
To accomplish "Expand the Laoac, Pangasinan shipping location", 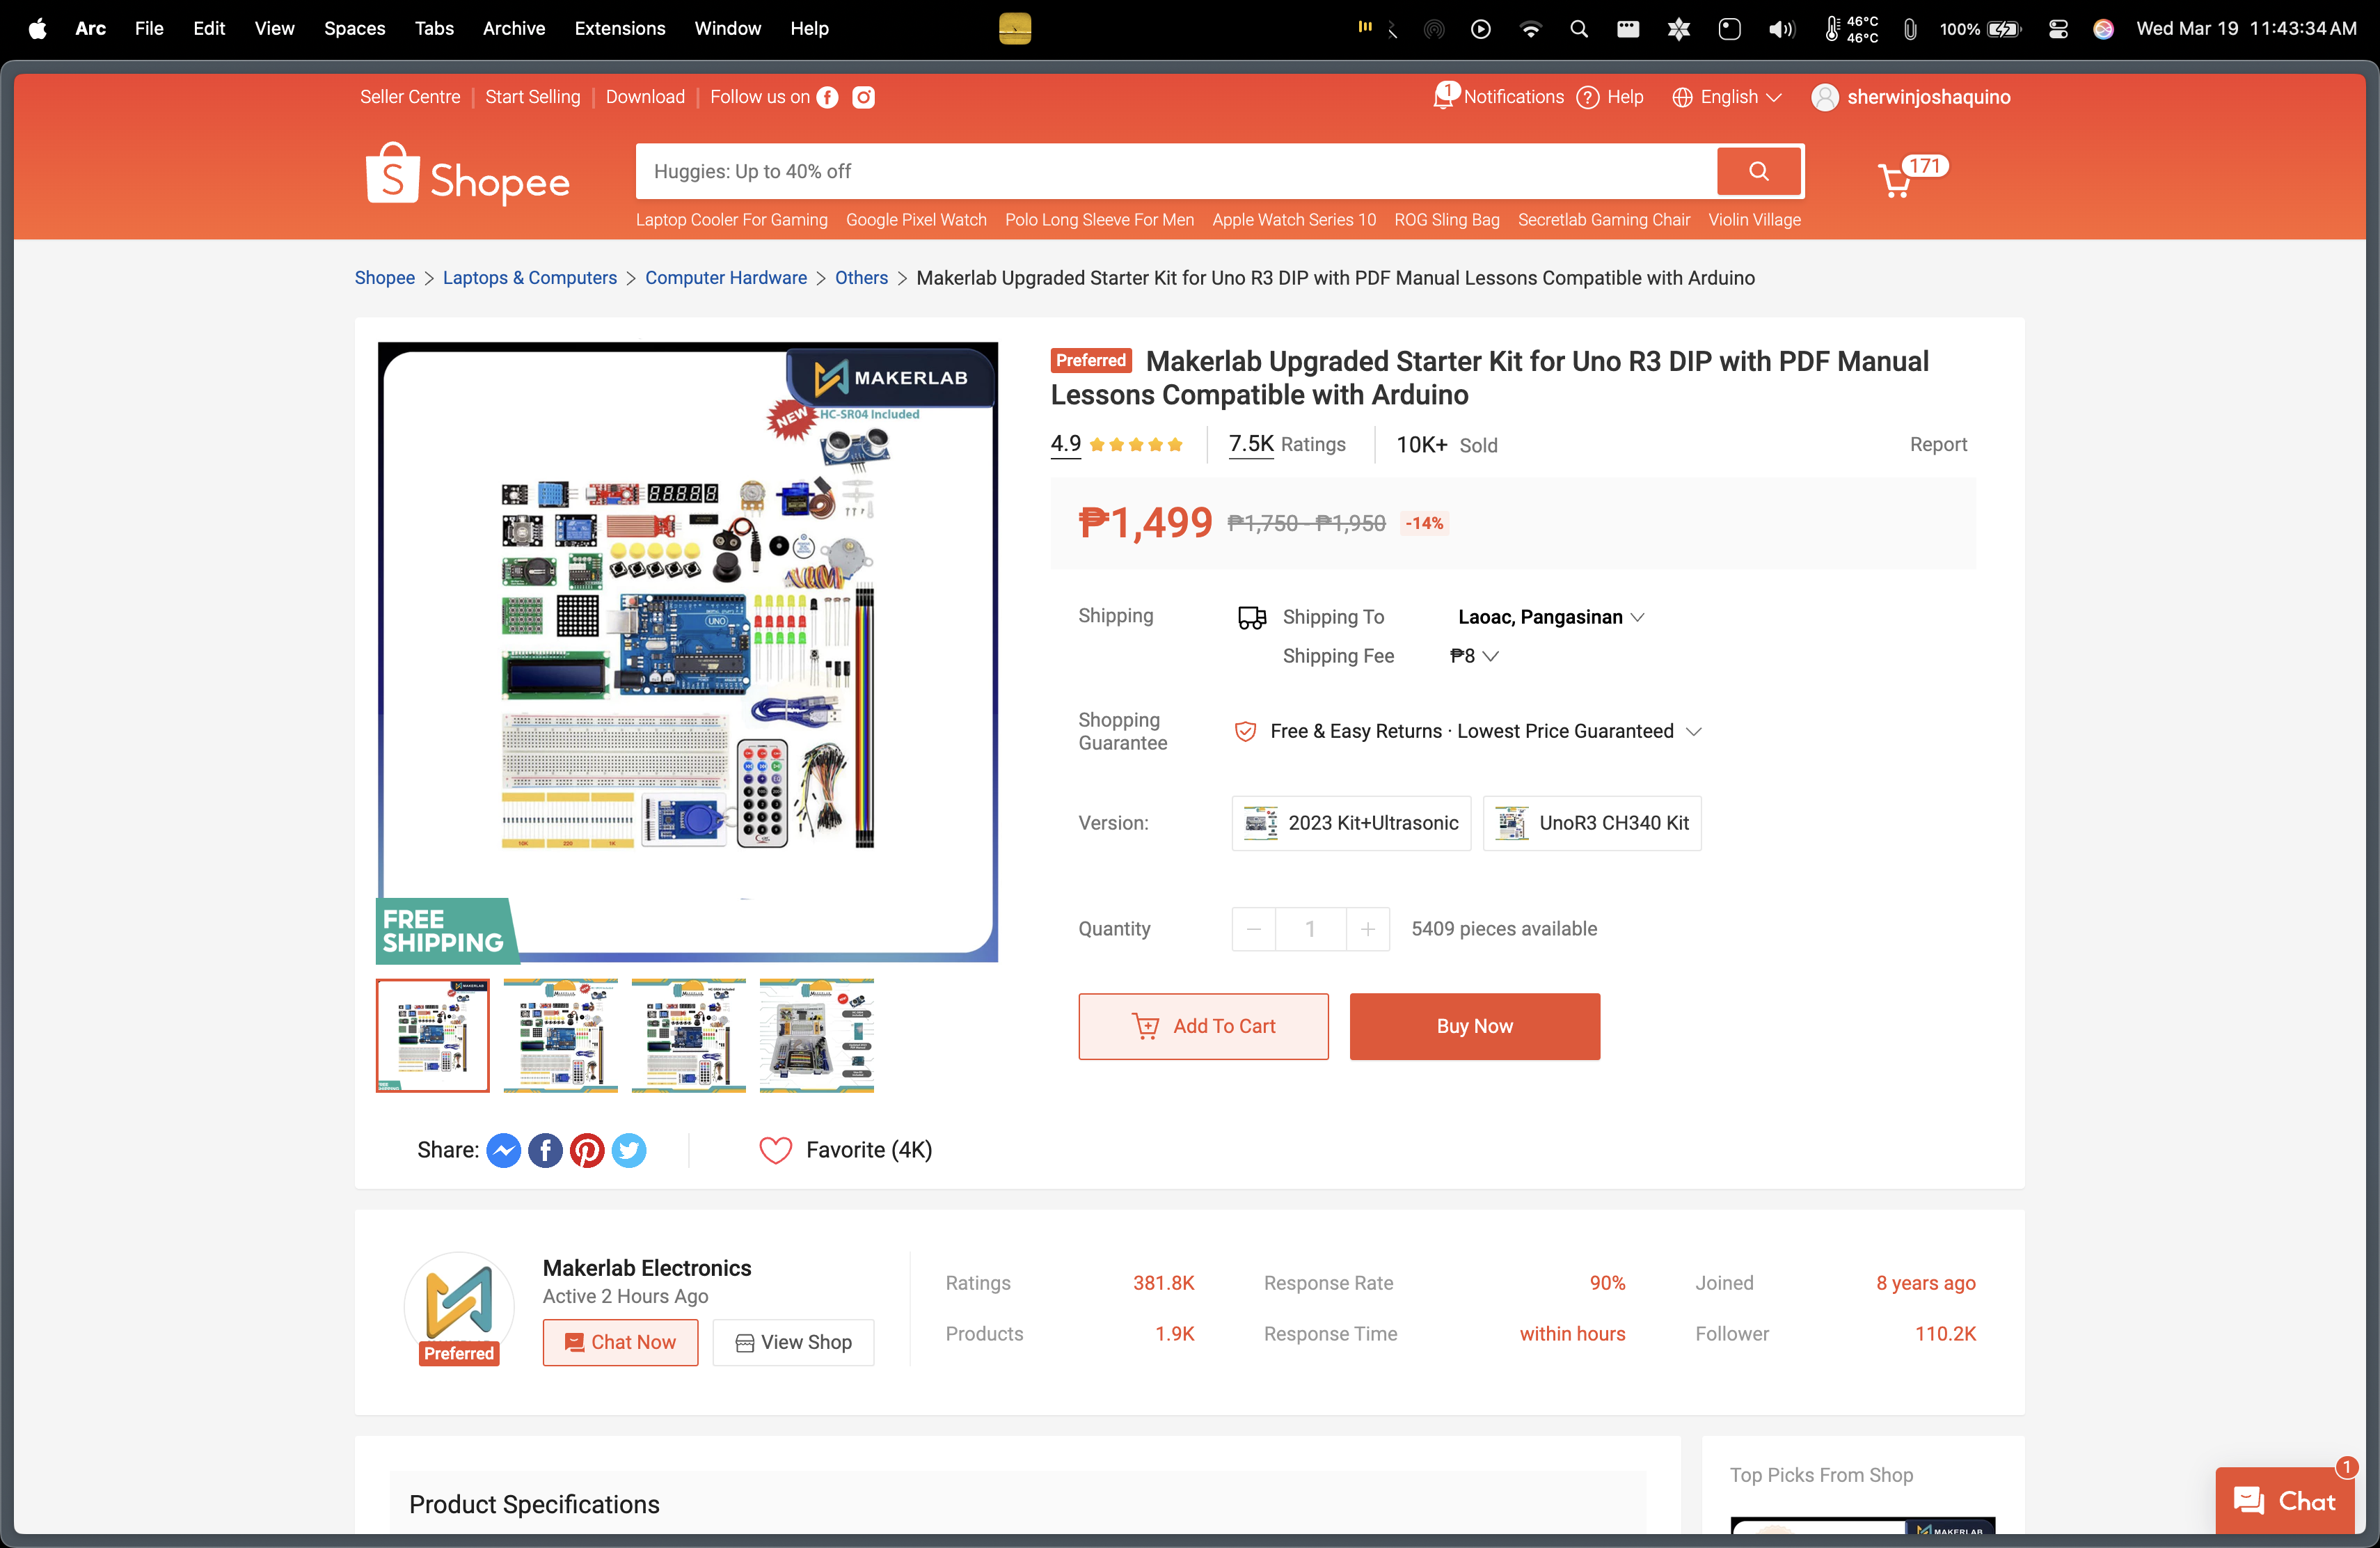I will coord(1550,617).
